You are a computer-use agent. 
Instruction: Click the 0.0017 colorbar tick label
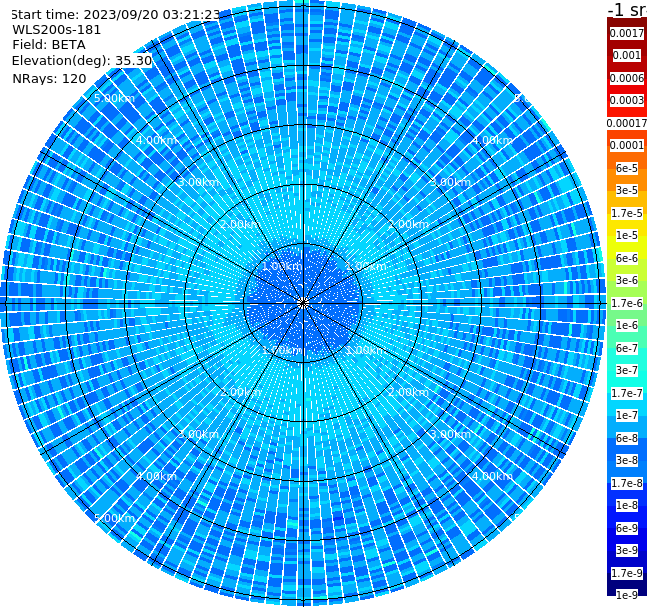pyautogui.click(x=627, y=33)
